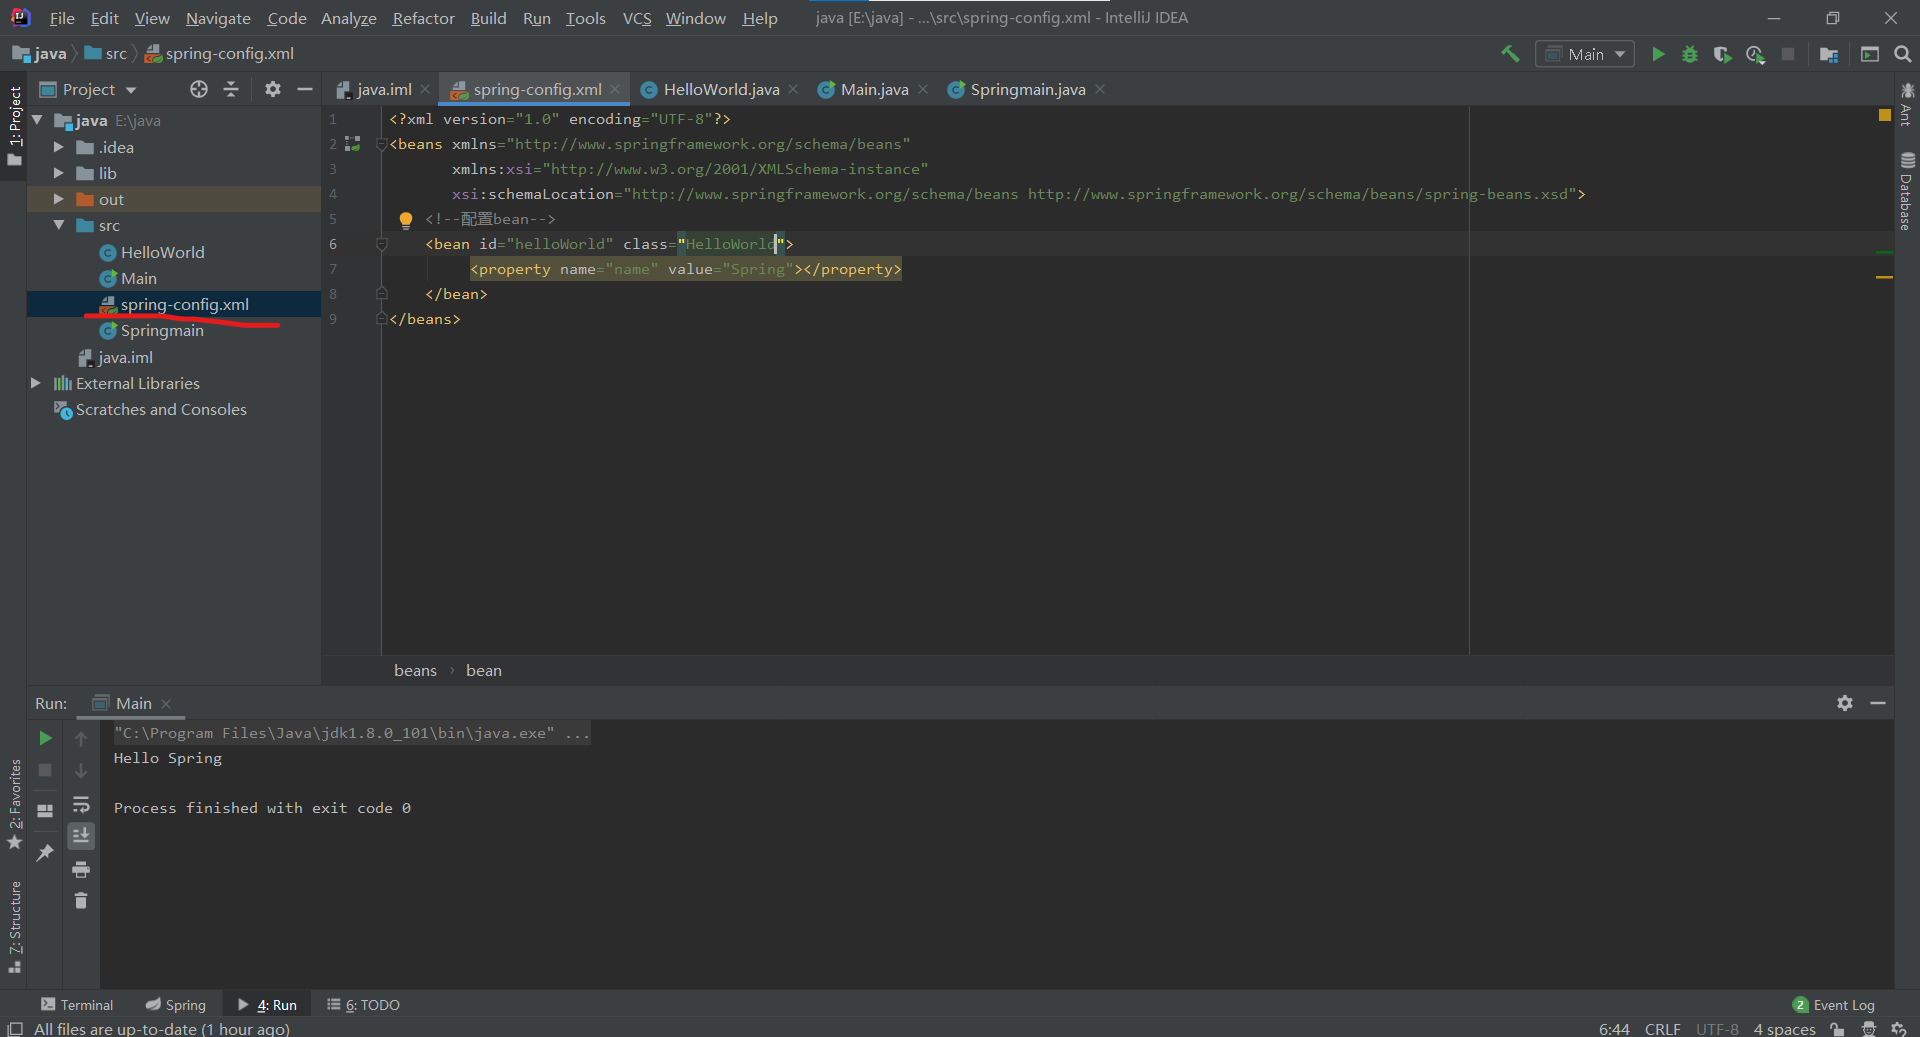The image size is (1920, 1037).
Task: Toggle the 7: Structure side tool window
Action: click(14, 926)
